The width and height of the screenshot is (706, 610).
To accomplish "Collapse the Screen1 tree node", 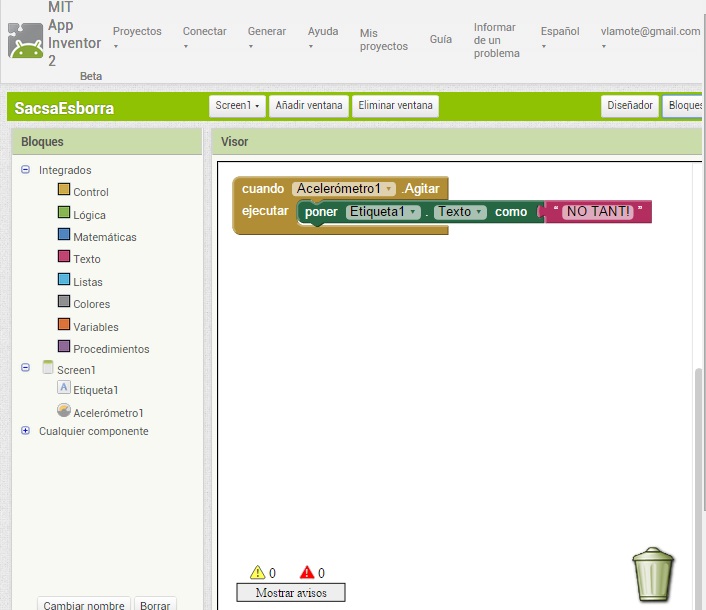I will tap(26, 367).
